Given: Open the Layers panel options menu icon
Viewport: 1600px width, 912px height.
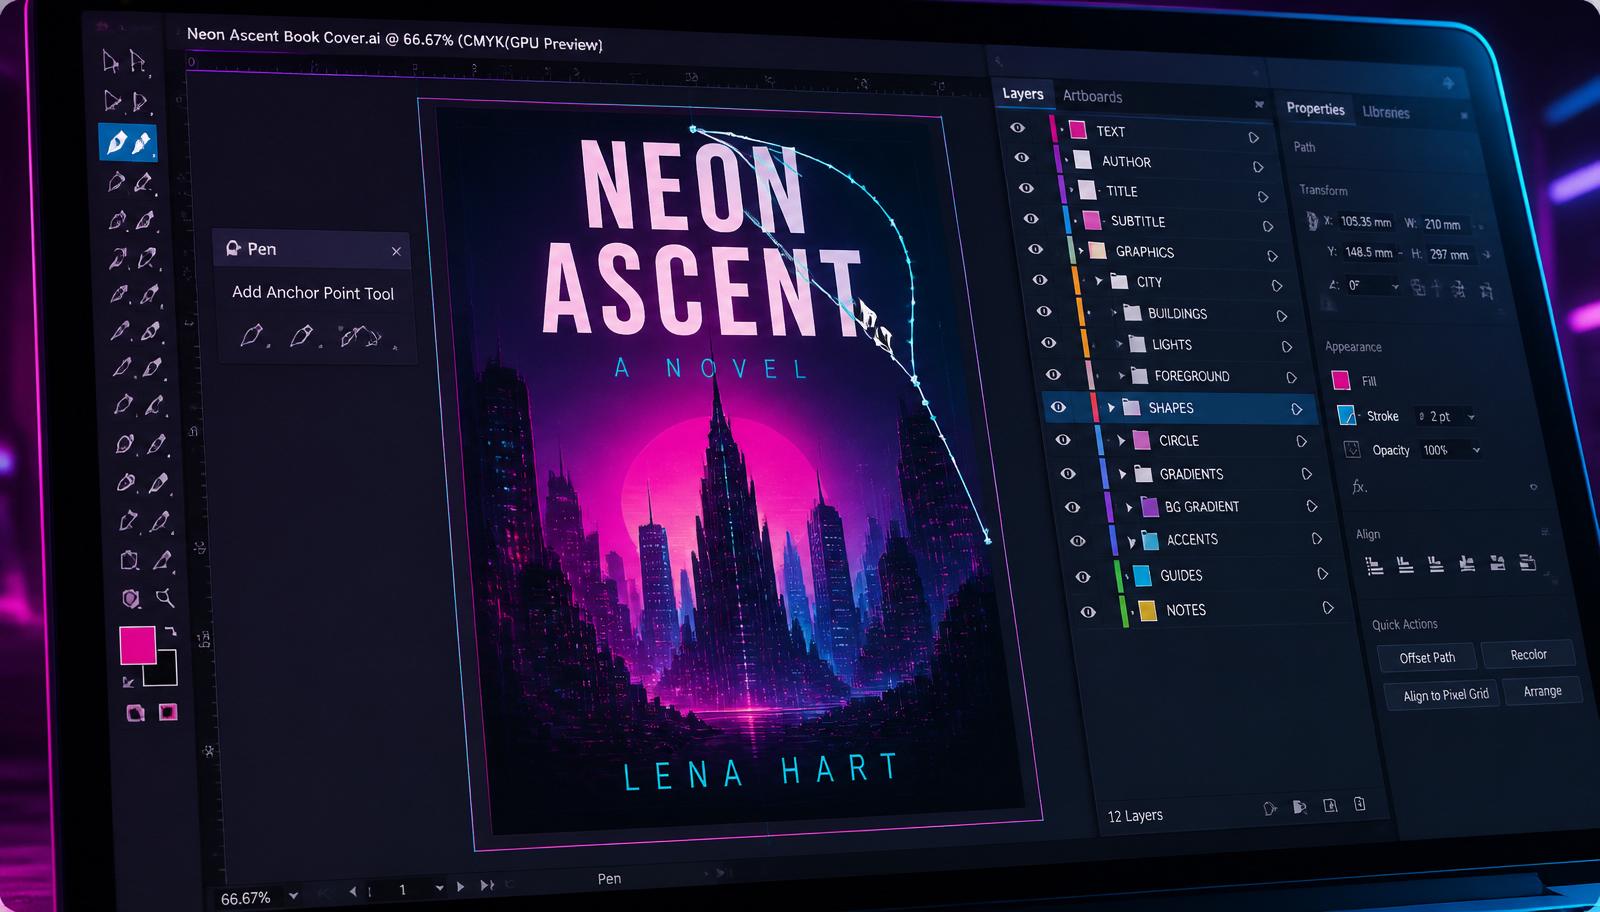Looking at the screenshot, I should coord(1259,104).
